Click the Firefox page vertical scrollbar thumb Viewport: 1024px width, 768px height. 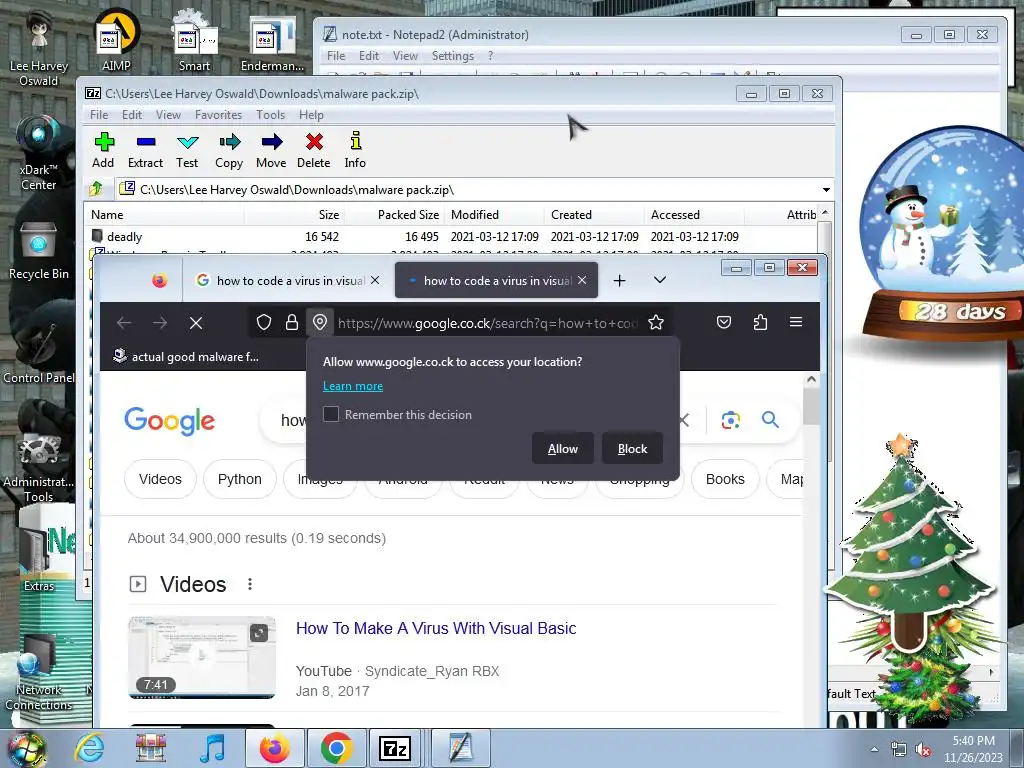click(811, 406)
